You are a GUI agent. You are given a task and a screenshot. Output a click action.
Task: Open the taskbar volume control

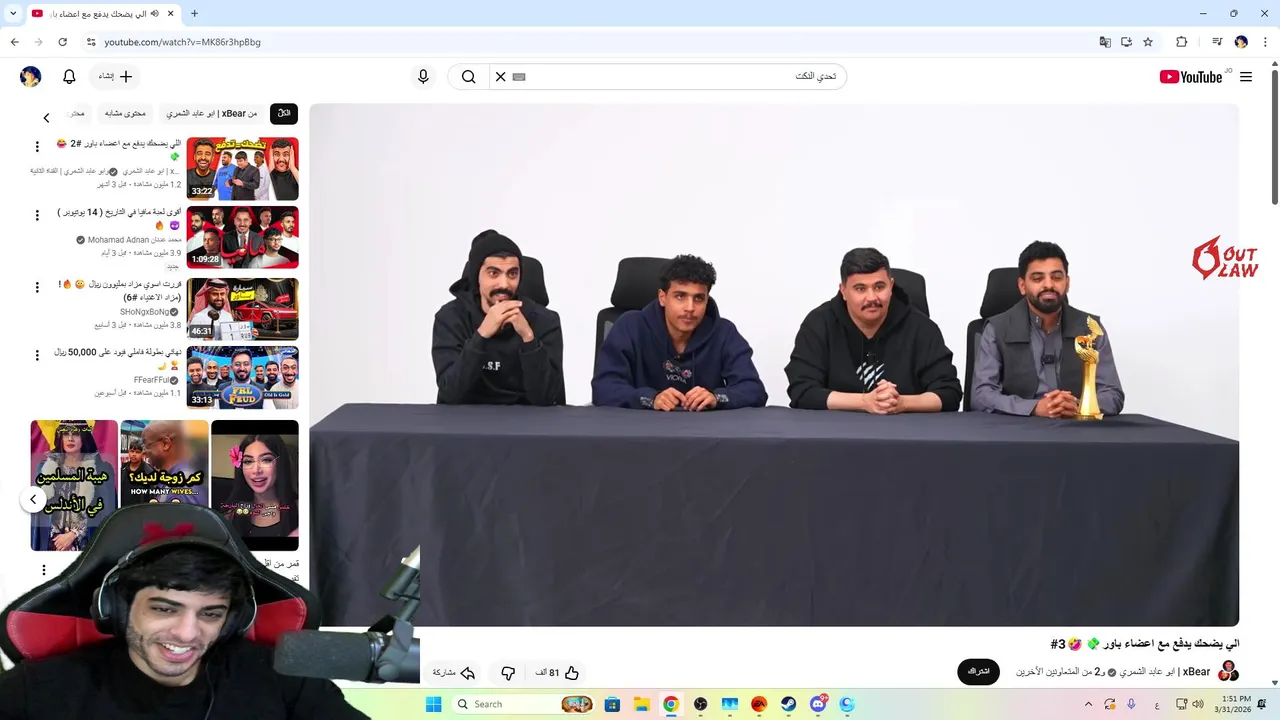click(x=1198, y=704)
